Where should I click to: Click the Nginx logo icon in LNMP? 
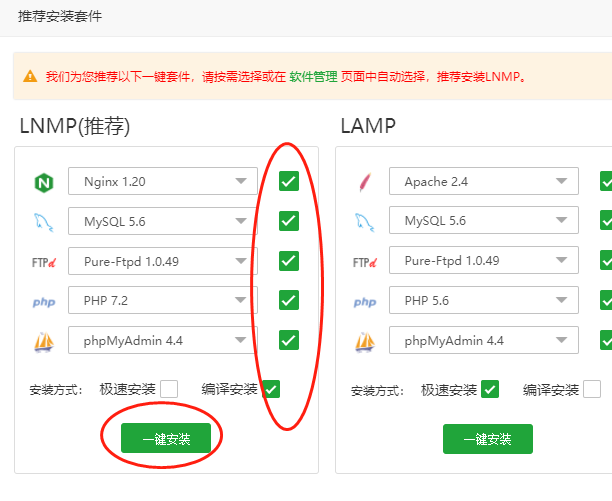[44, 183]
